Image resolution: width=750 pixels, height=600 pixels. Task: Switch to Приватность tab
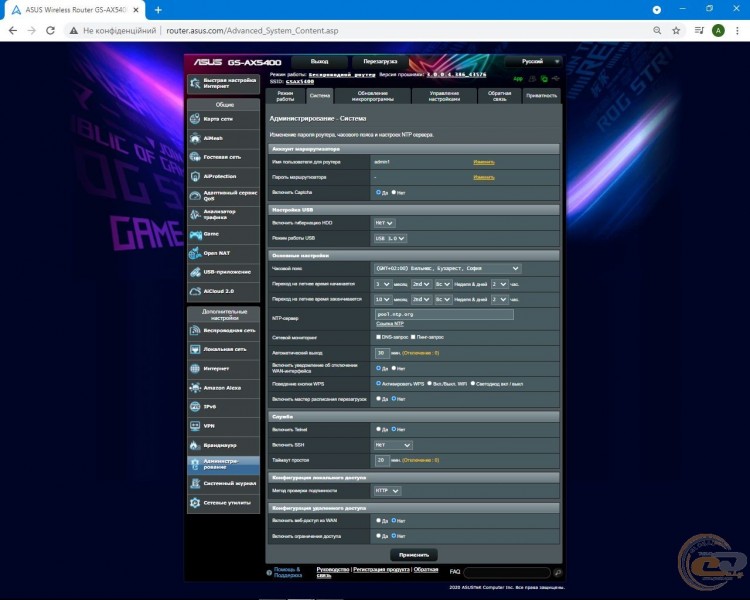point(541,96)
